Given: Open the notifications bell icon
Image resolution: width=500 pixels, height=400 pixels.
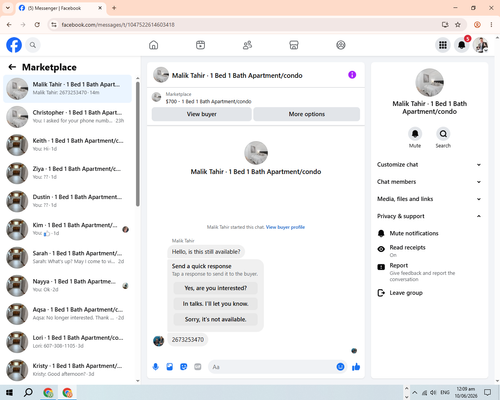Looking at the screenshot, I should pyautogui.click(x=462, y=45).
